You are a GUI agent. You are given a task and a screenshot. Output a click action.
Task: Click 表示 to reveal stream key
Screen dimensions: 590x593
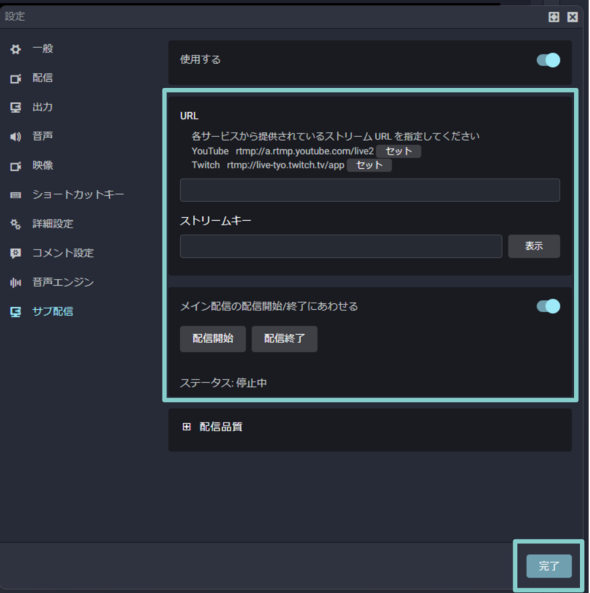(534, 247)
